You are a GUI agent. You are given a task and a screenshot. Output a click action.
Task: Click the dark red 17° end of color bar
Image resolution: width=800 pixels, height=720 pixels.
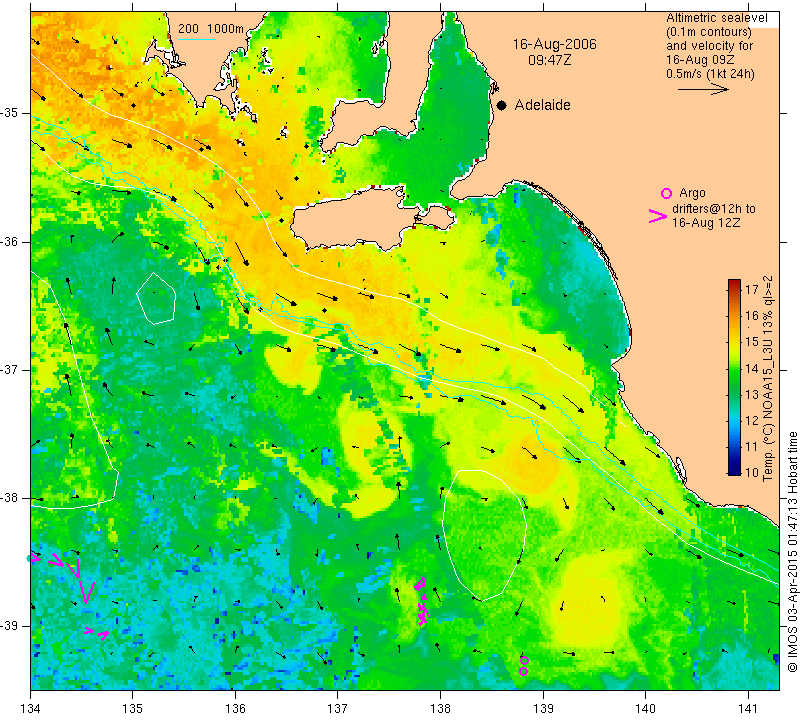coord(734,284)
